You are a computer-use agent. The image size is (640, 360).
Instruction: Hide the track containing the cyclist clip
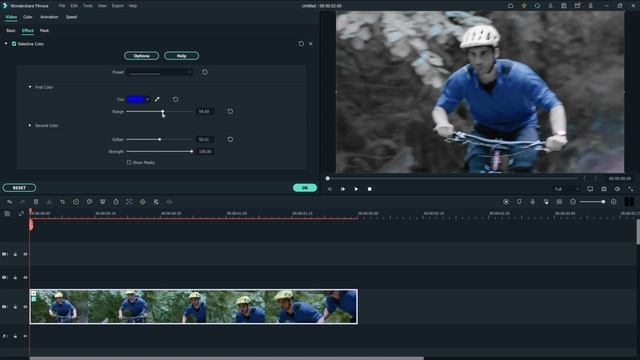[x=25, y=307]
